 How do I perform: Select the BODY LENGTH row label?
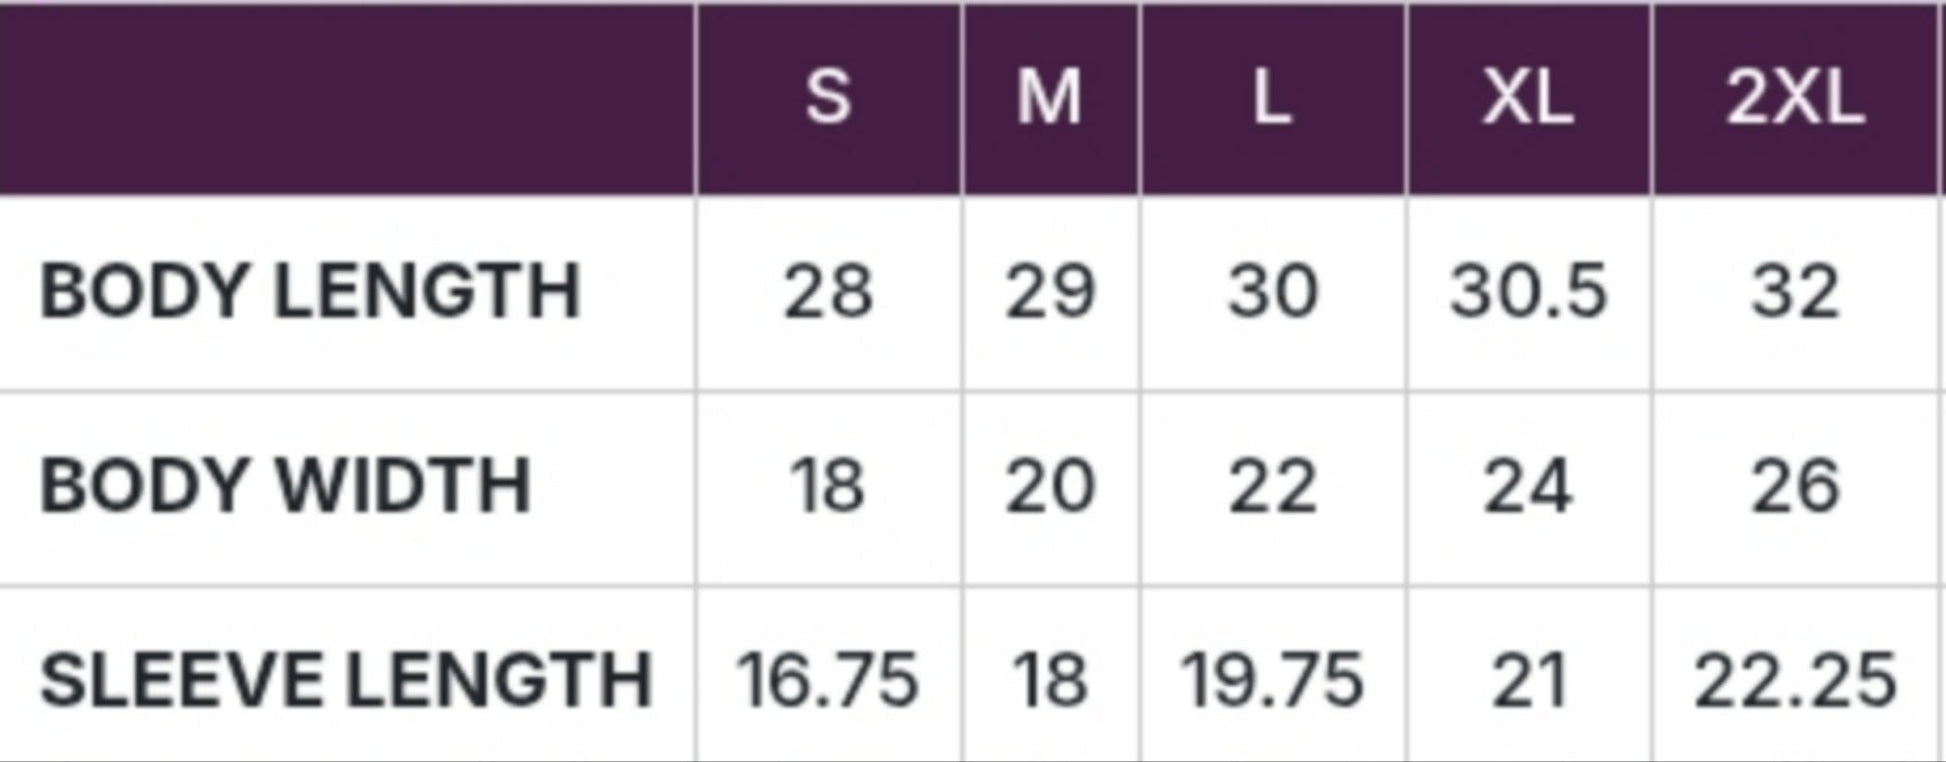click(310, 291)
